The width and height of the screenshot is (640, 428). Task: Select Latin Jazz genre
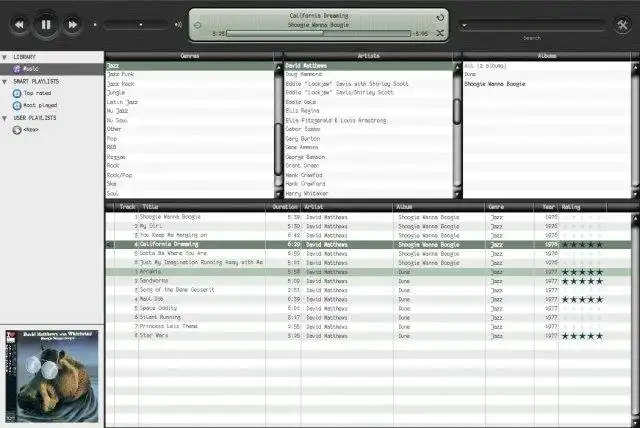pos(190,102)
